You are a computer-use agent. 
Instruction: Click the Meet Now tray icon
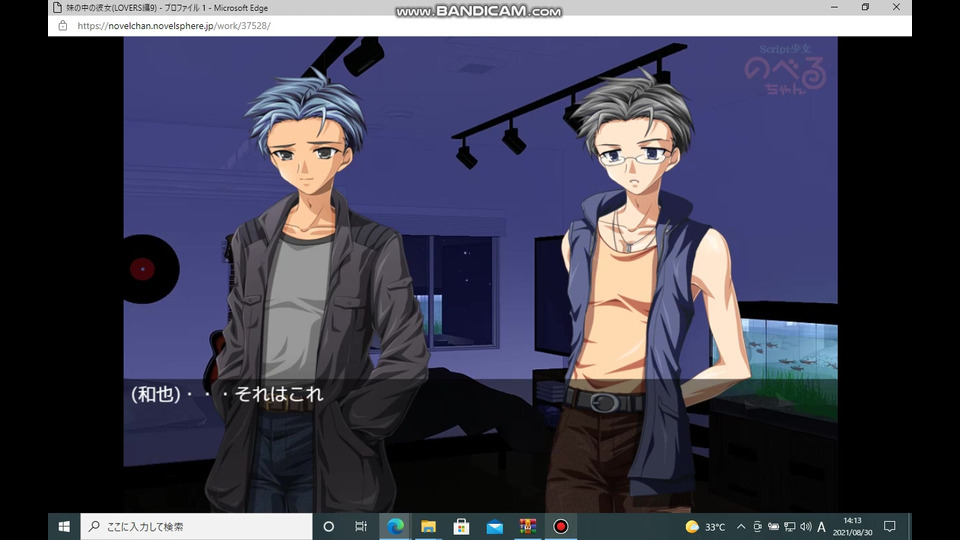(x=757, y=527)
